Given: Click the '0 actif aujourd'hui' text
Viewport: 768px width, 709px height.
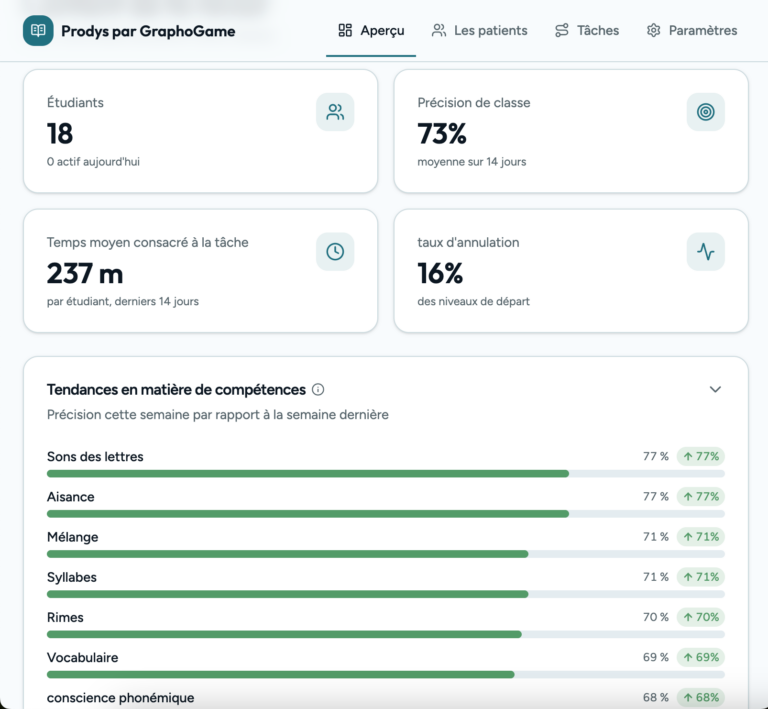Looking at the screenshot, I should pyautogui.click(x=93, y=162).
